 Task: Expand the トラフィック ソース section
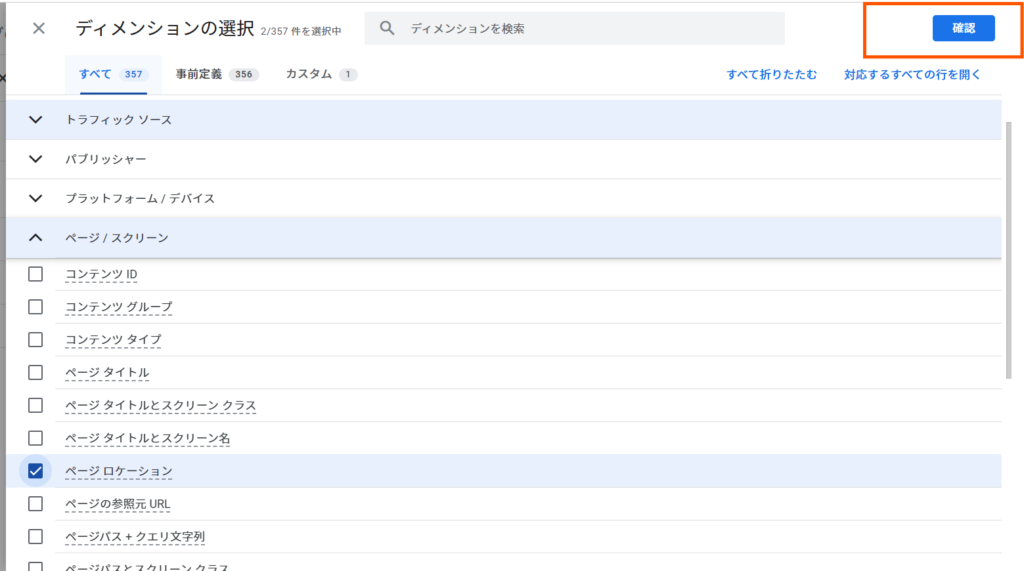pyautogui.click(x=36, y=120)
